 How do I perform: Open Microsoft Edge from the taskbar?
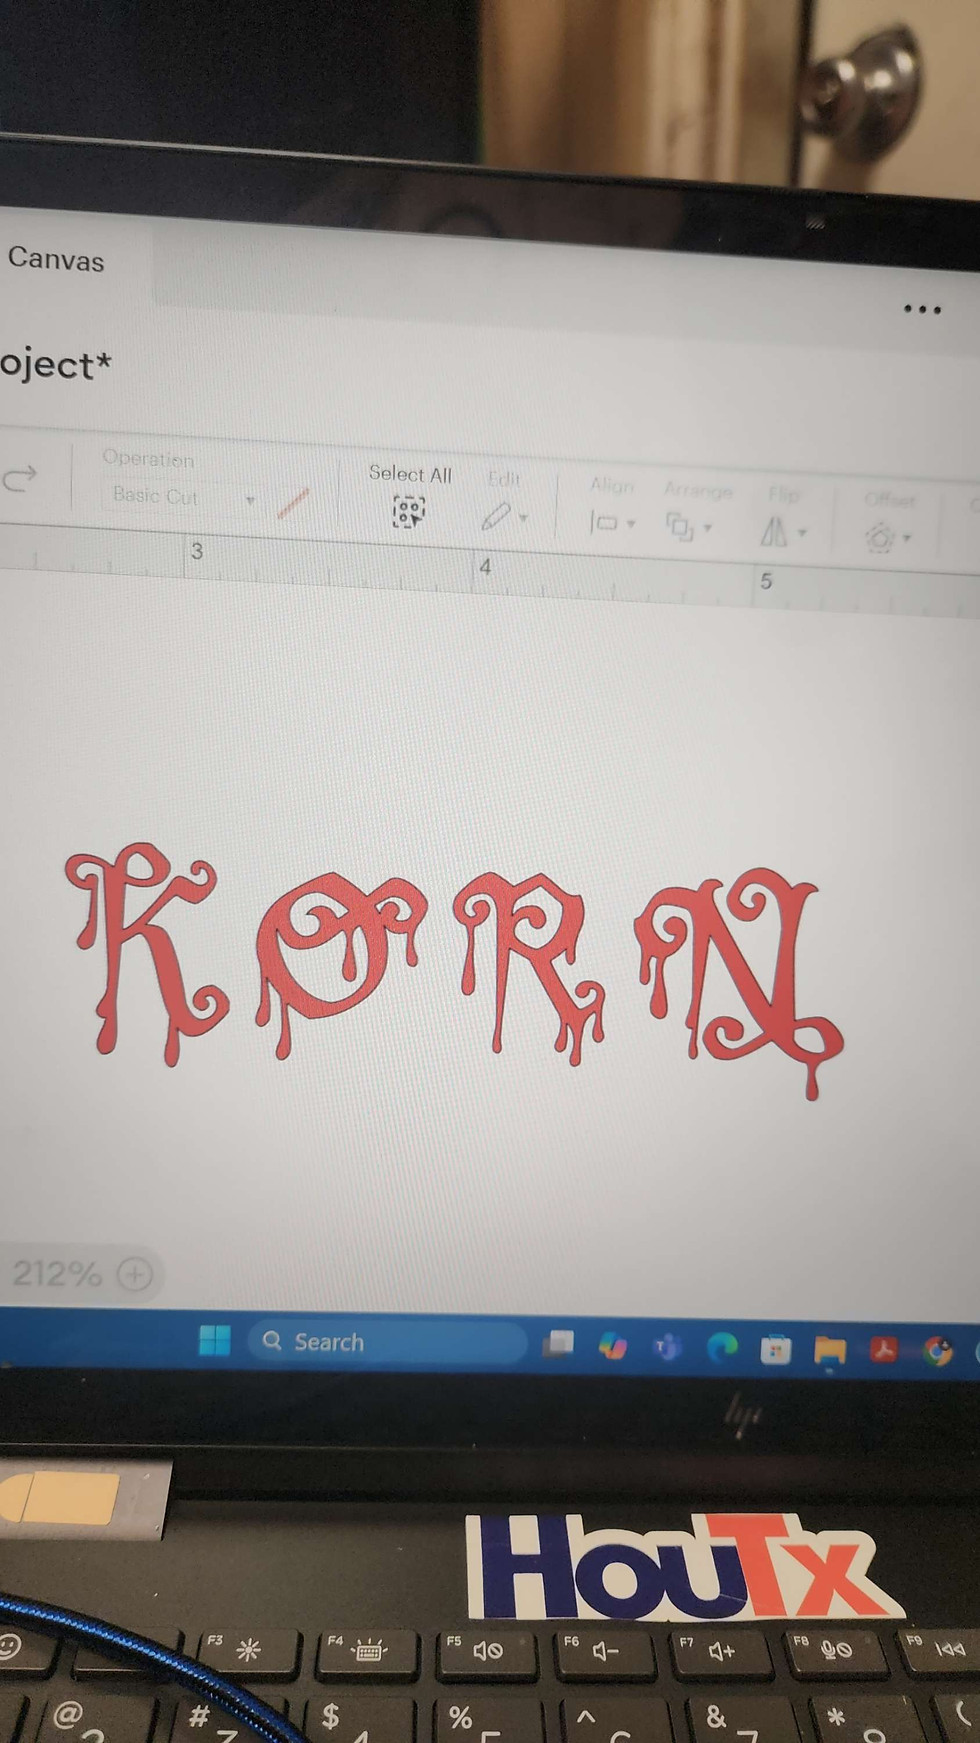tap(722, 1349)
